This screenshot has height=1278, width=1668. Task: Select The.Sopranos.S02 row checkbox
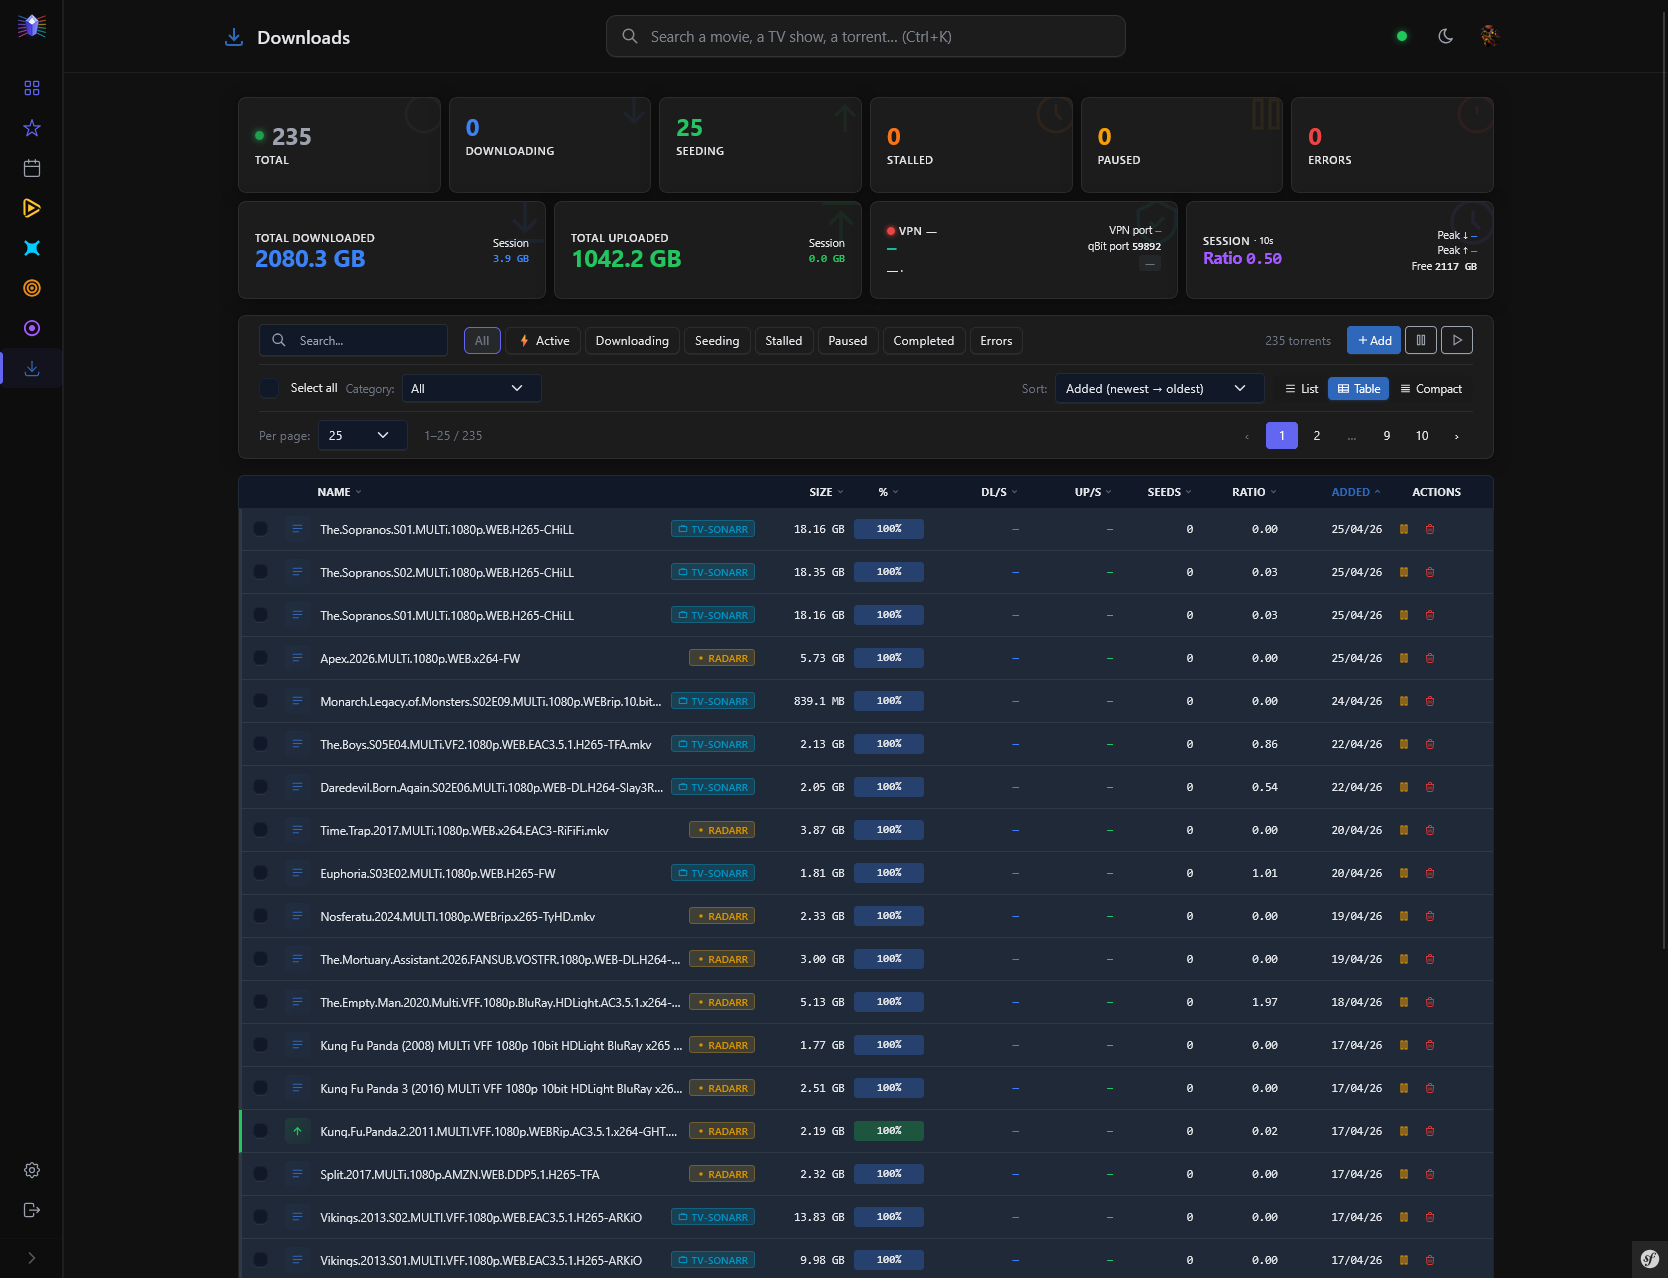click(x=261, y=572)
